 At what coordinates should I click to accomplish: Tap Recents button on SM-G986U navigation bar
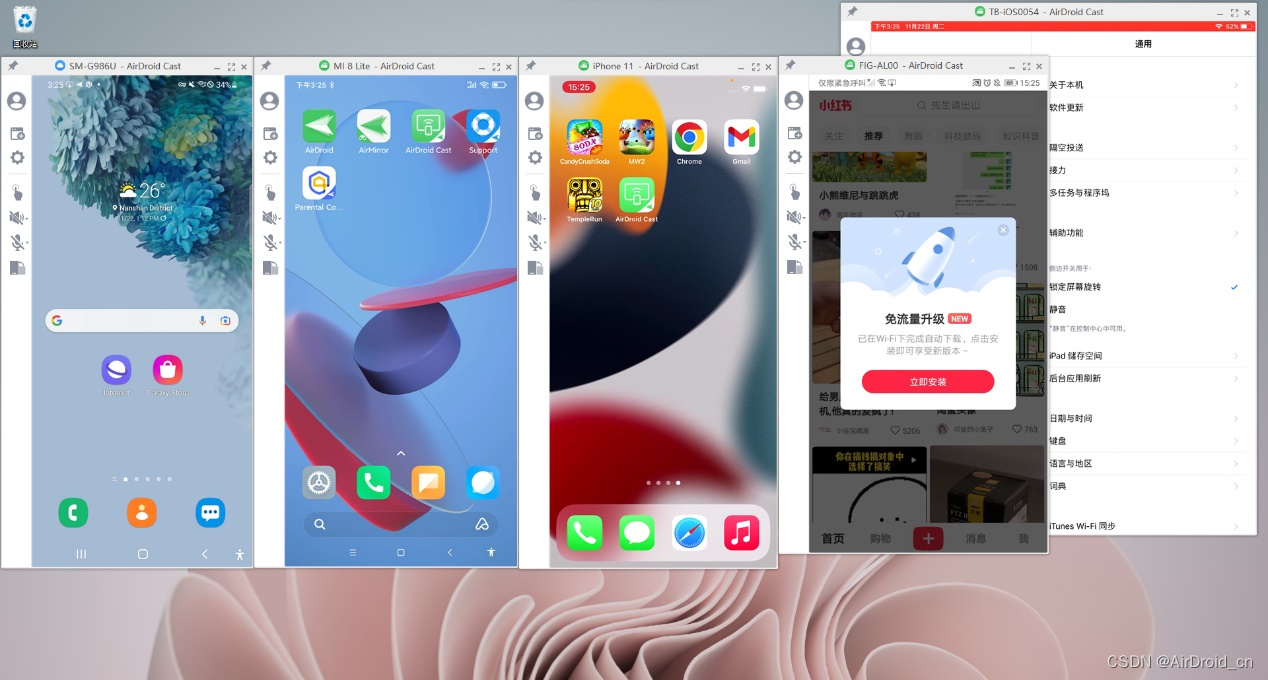point(81,554)
